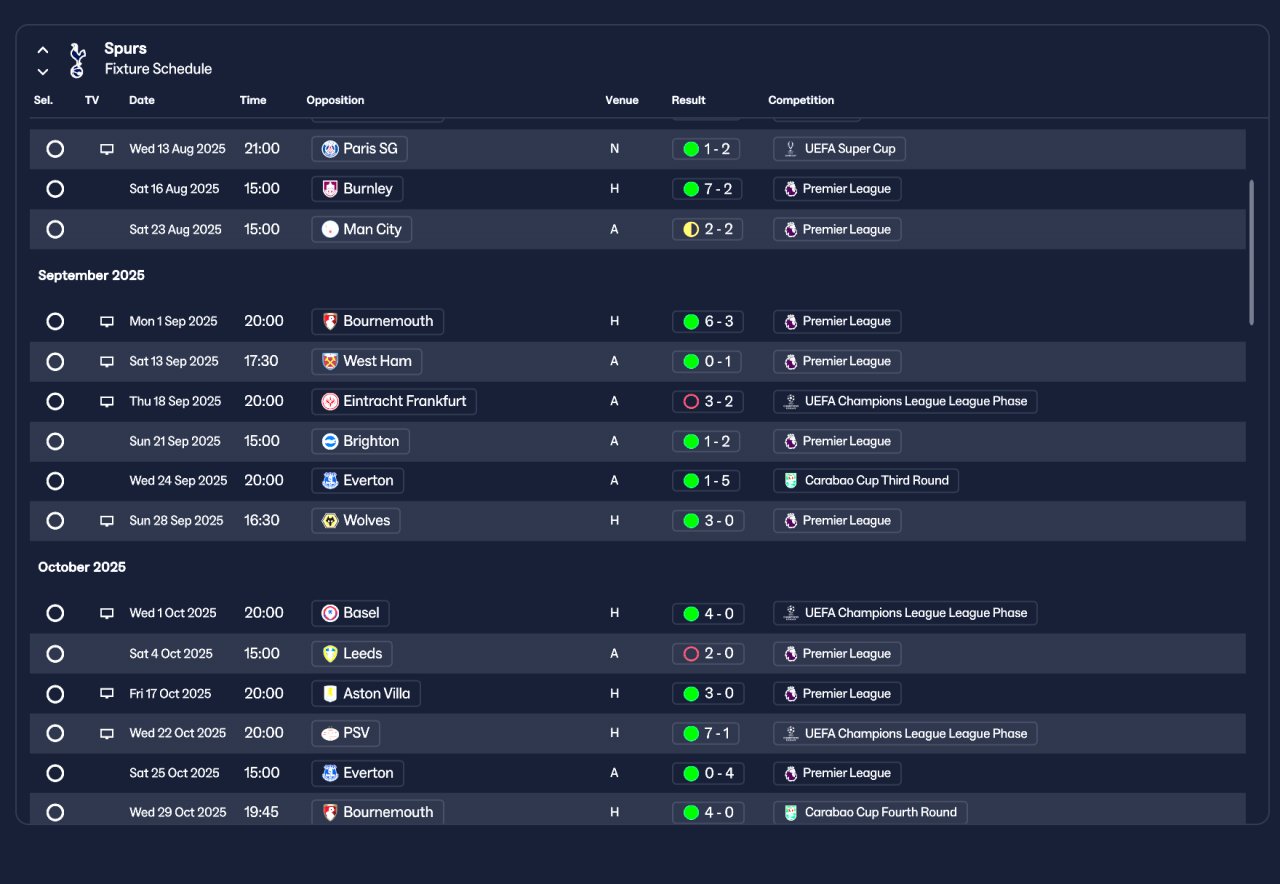Click TV icon for Eintracht Frankfurt match

pos(107,401)
